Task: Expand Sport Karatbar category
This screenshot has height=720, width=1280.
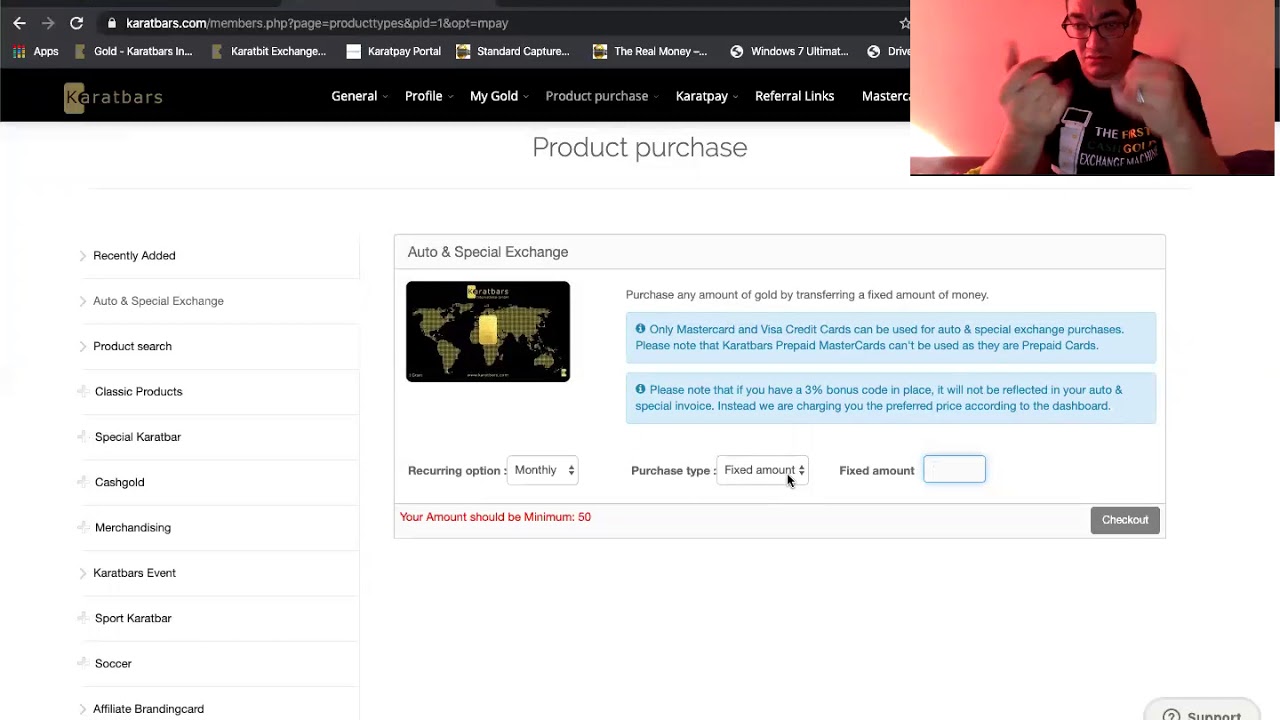Action: 133,618
